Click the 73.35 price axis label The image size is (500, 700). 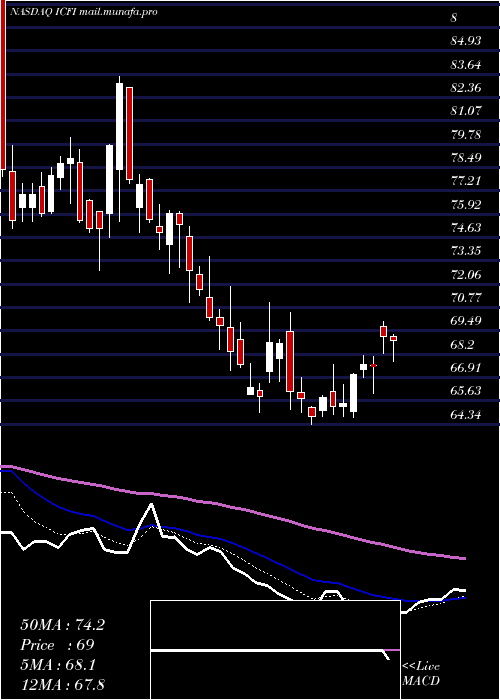coord(466,251)
